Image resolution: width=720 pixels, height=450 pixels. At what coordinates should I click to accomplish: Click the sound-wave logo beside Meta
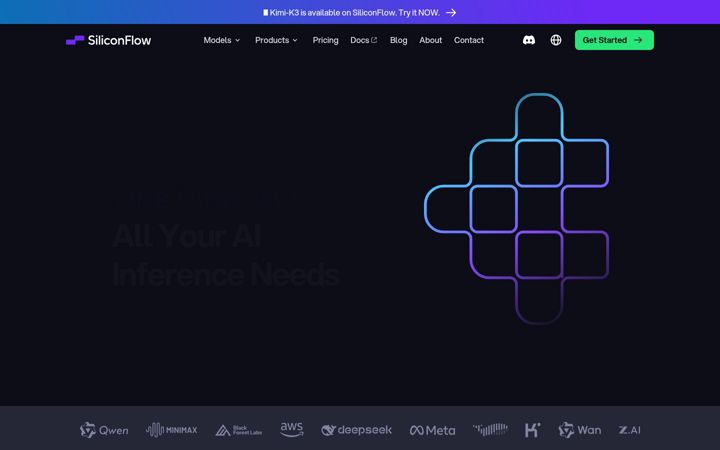click(490, 430)
